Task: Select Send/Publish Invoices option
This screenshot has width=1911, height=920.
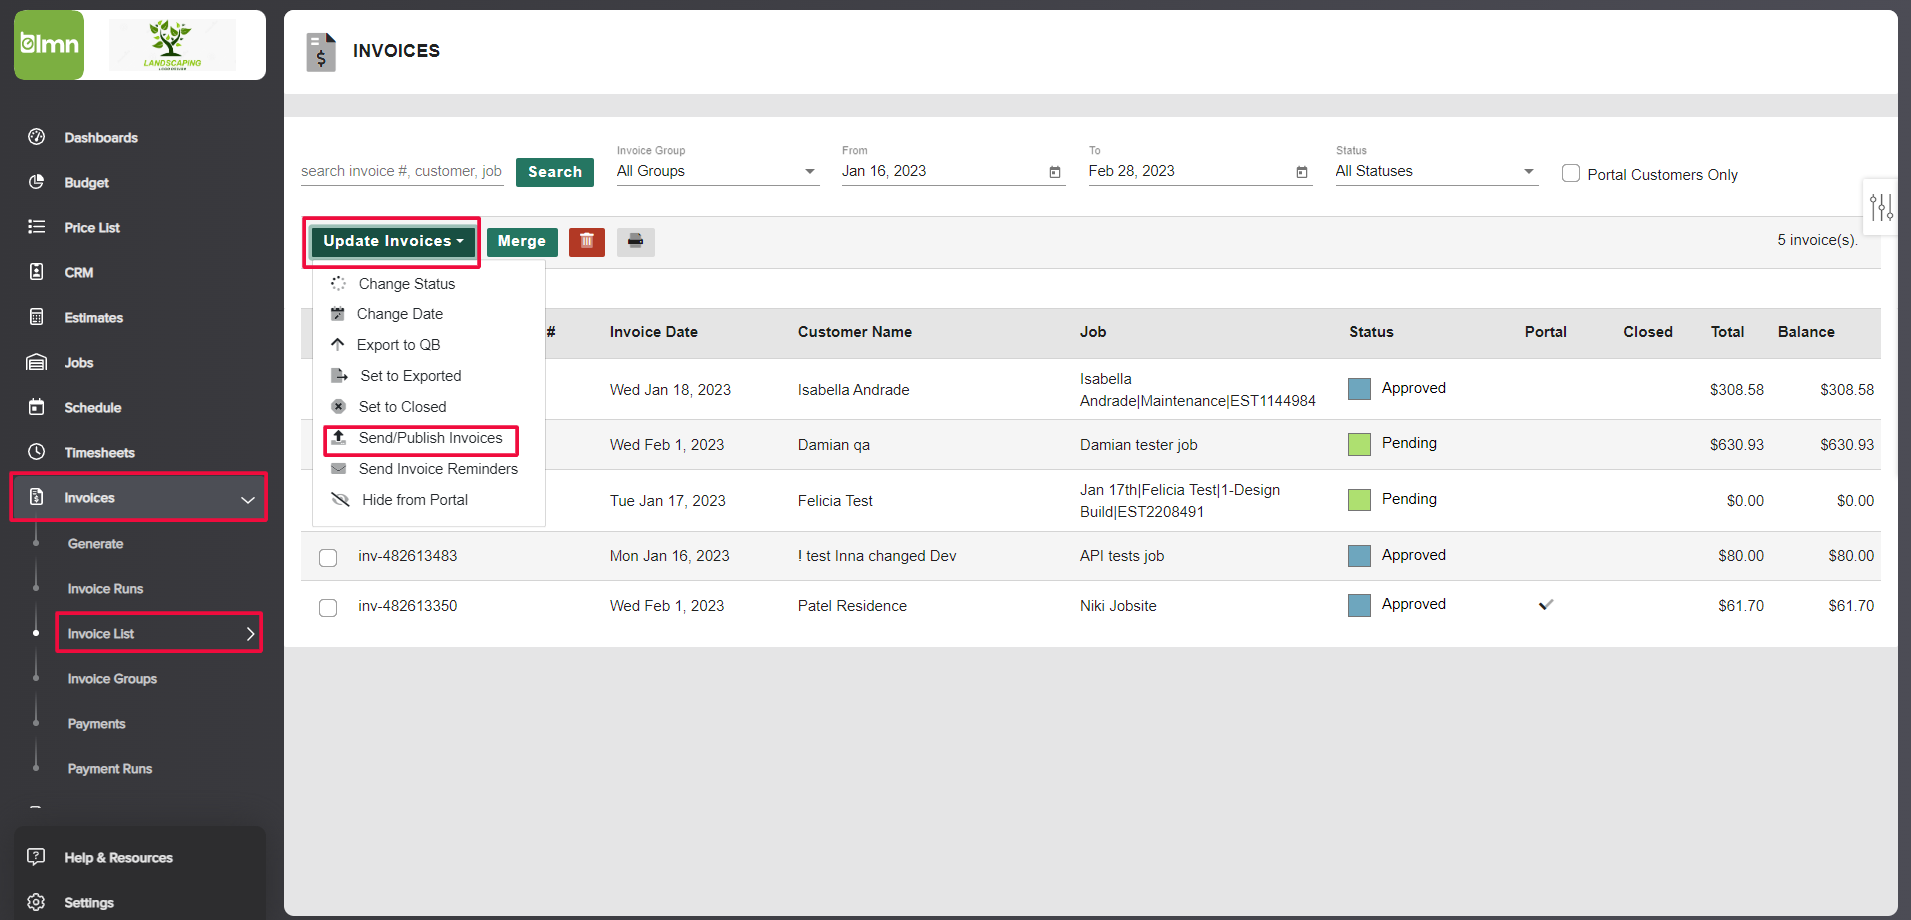Action: [431, 438]
